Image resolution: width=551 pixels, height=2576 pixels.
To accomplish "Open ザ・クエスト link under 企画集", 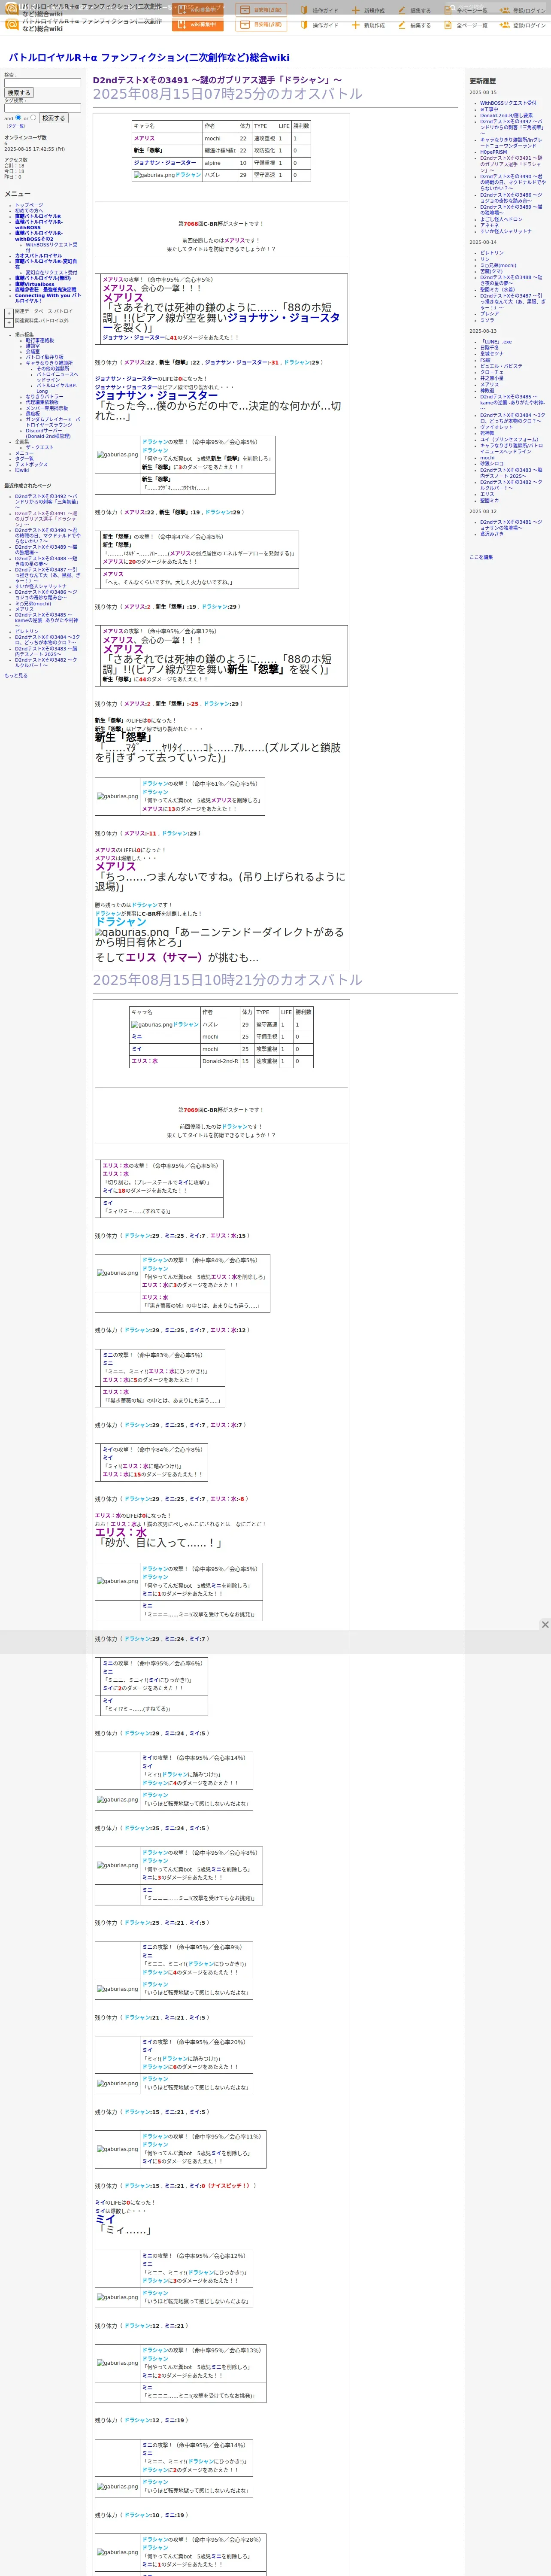I will pos(40,447).
